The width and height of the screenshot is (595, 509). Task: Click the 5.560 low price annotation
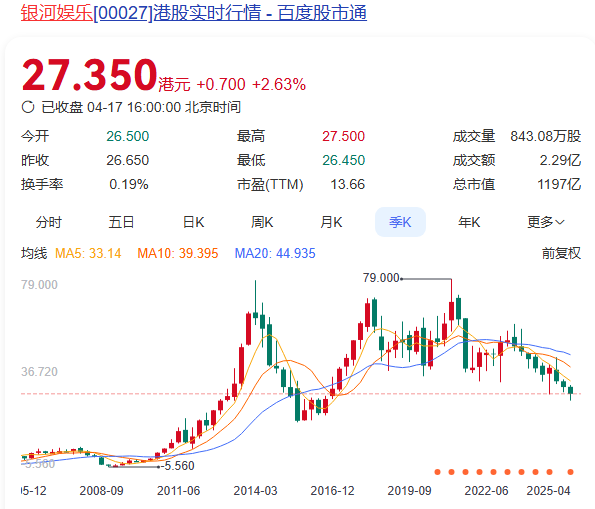click(179, 466)
